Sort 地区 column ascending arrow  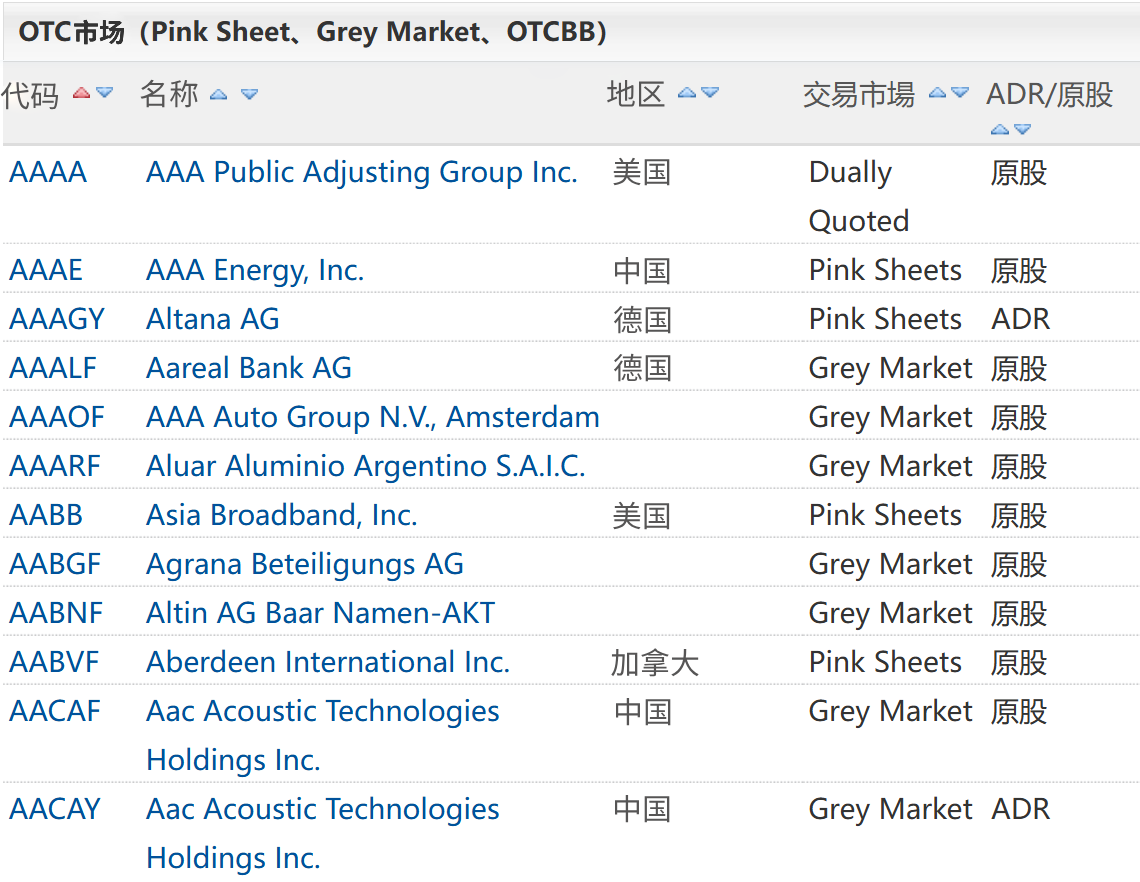point(686,93)
